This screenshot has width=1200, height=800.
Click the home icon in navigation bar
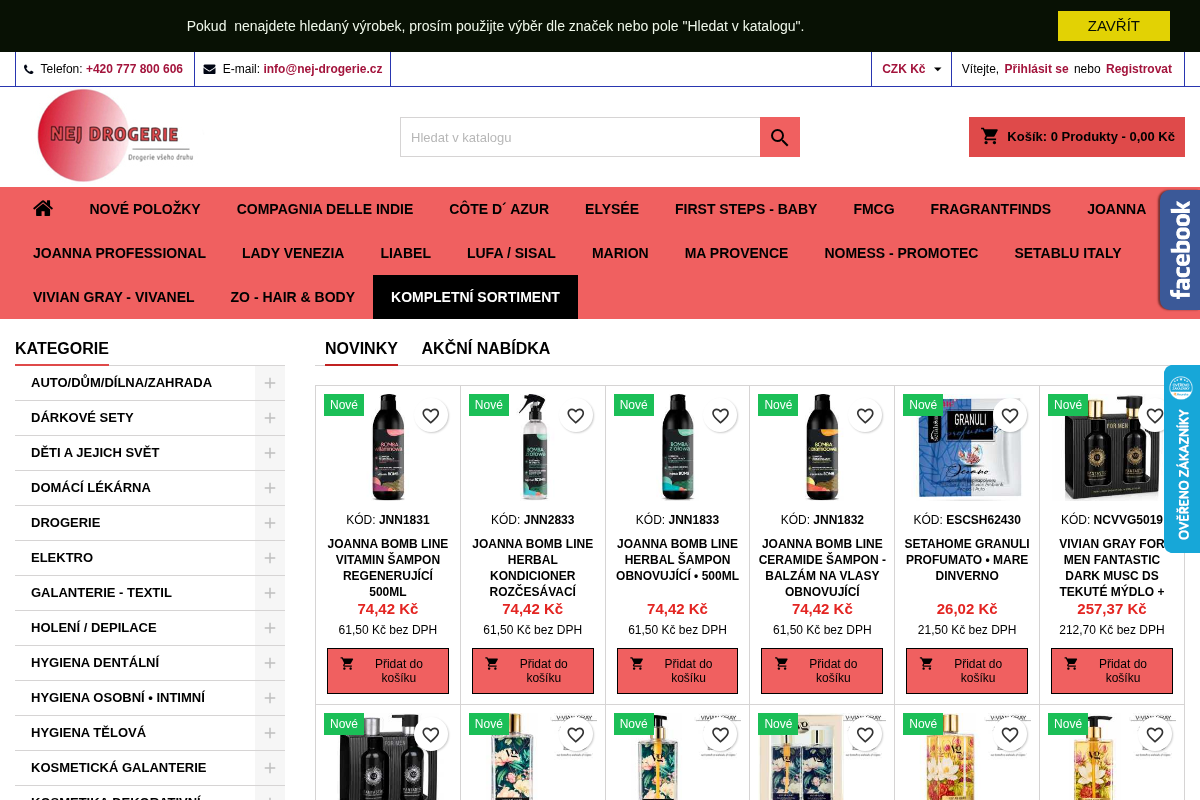tap(43, 209)
